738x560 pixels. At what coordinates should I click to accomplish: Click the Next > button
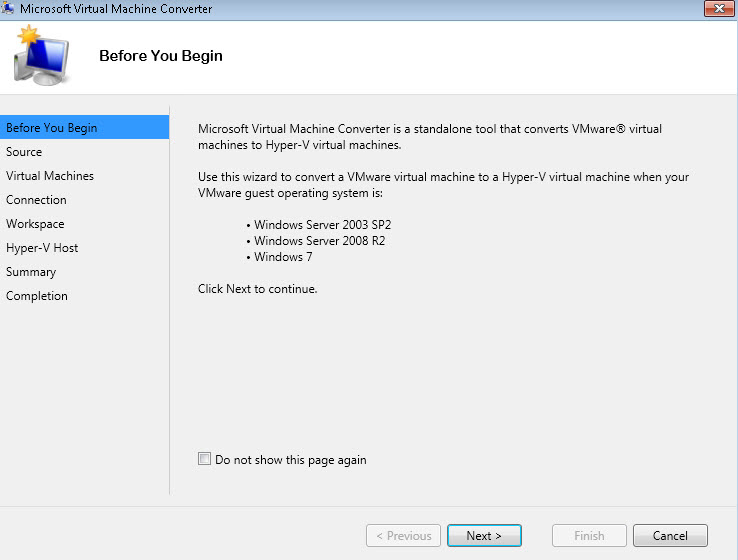[x=484, y=536]
